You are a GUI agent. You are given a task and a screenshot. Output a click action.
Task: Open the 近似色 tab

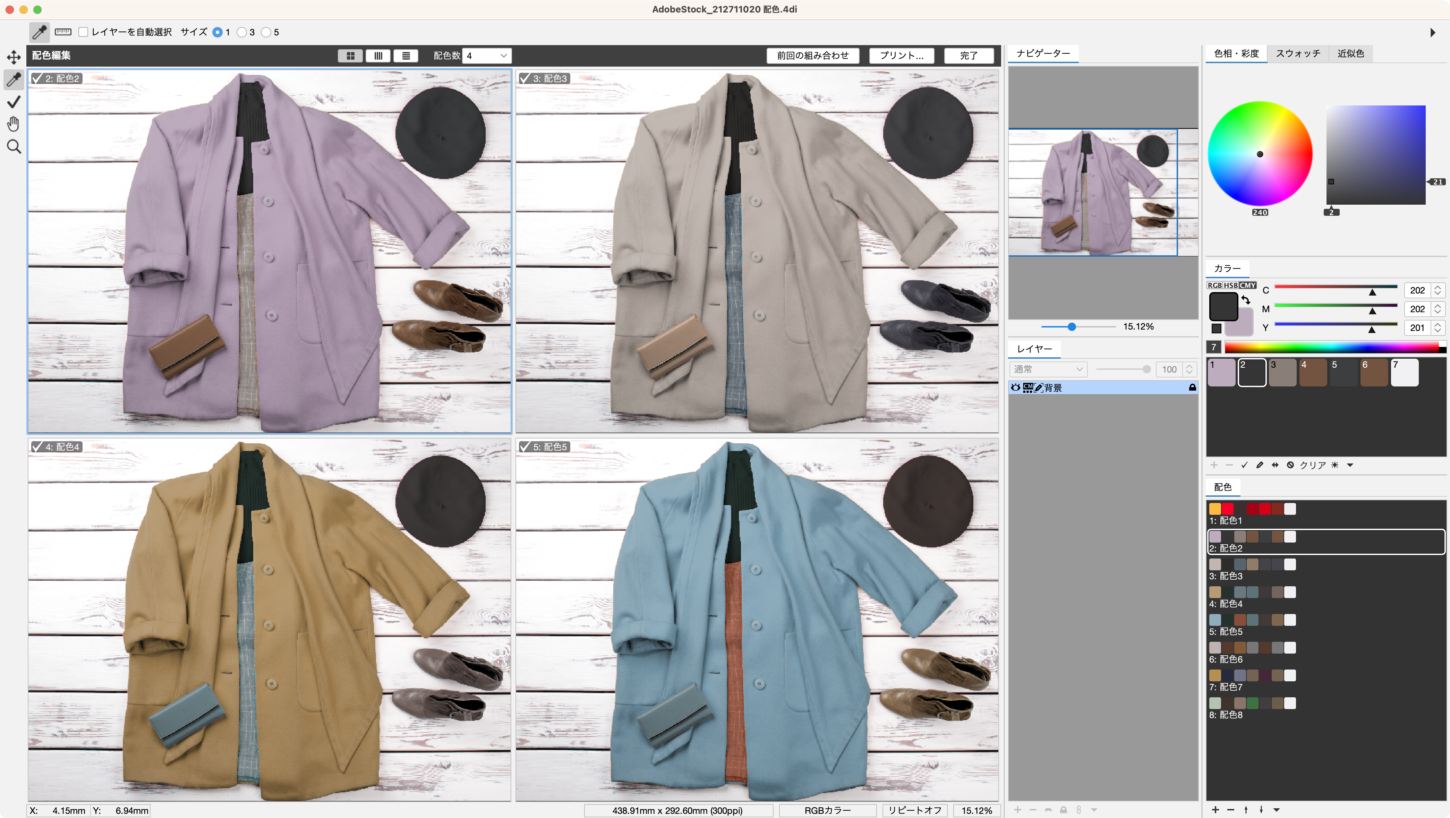[1350, 54]
